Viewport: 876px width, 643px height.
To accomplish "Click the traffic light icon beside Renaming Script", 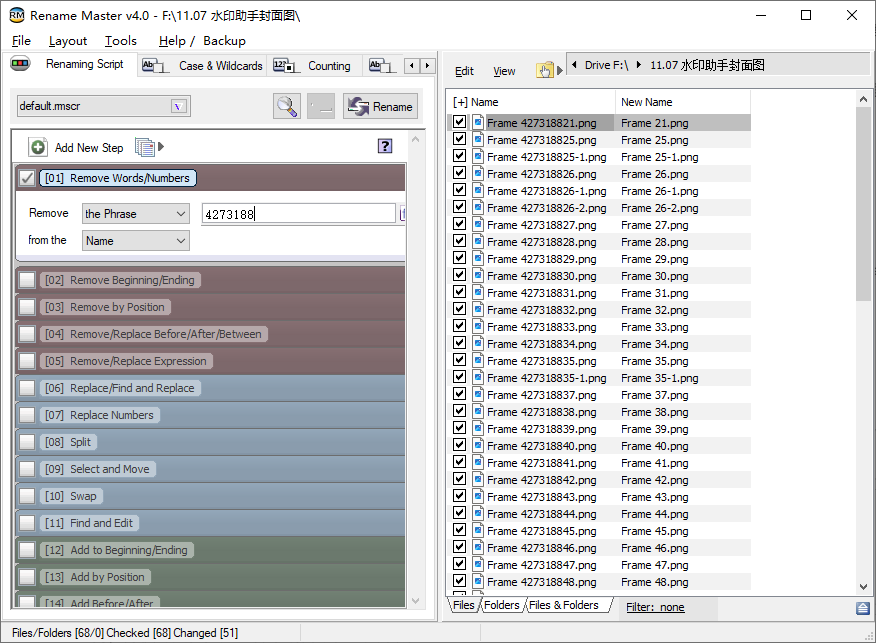I will click(x=21, y=65).
